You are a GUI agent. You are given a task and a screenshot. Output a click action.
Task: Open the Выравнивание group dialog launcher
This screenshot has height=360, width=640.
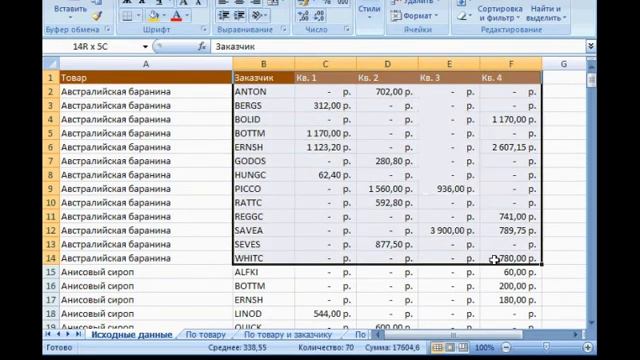pos(283,29)
